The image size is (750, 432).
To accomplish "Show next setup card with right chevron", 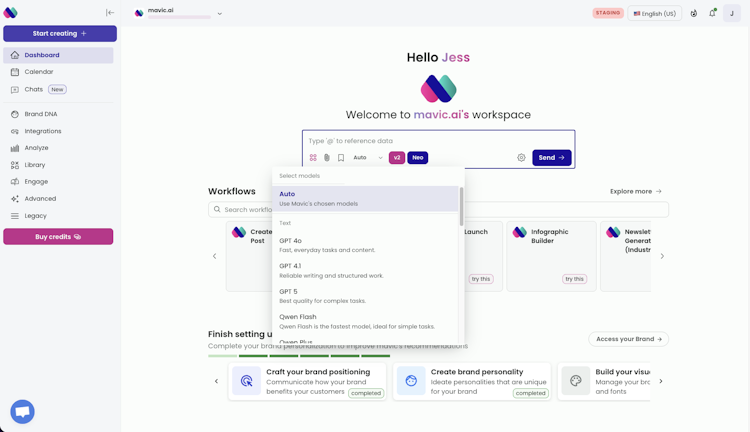I will pos(661,381).
